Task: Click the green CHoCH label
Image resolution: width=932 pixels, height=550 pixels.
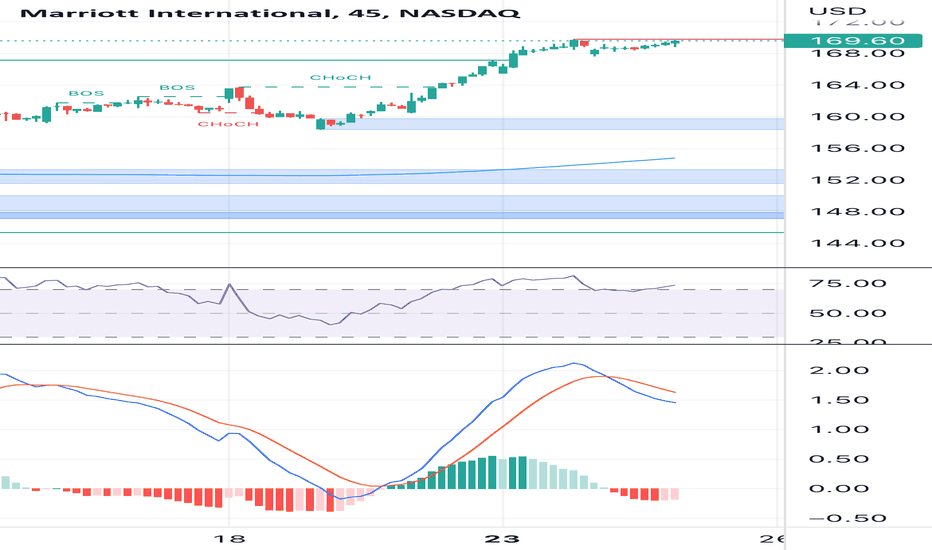Action: (341, 77)
